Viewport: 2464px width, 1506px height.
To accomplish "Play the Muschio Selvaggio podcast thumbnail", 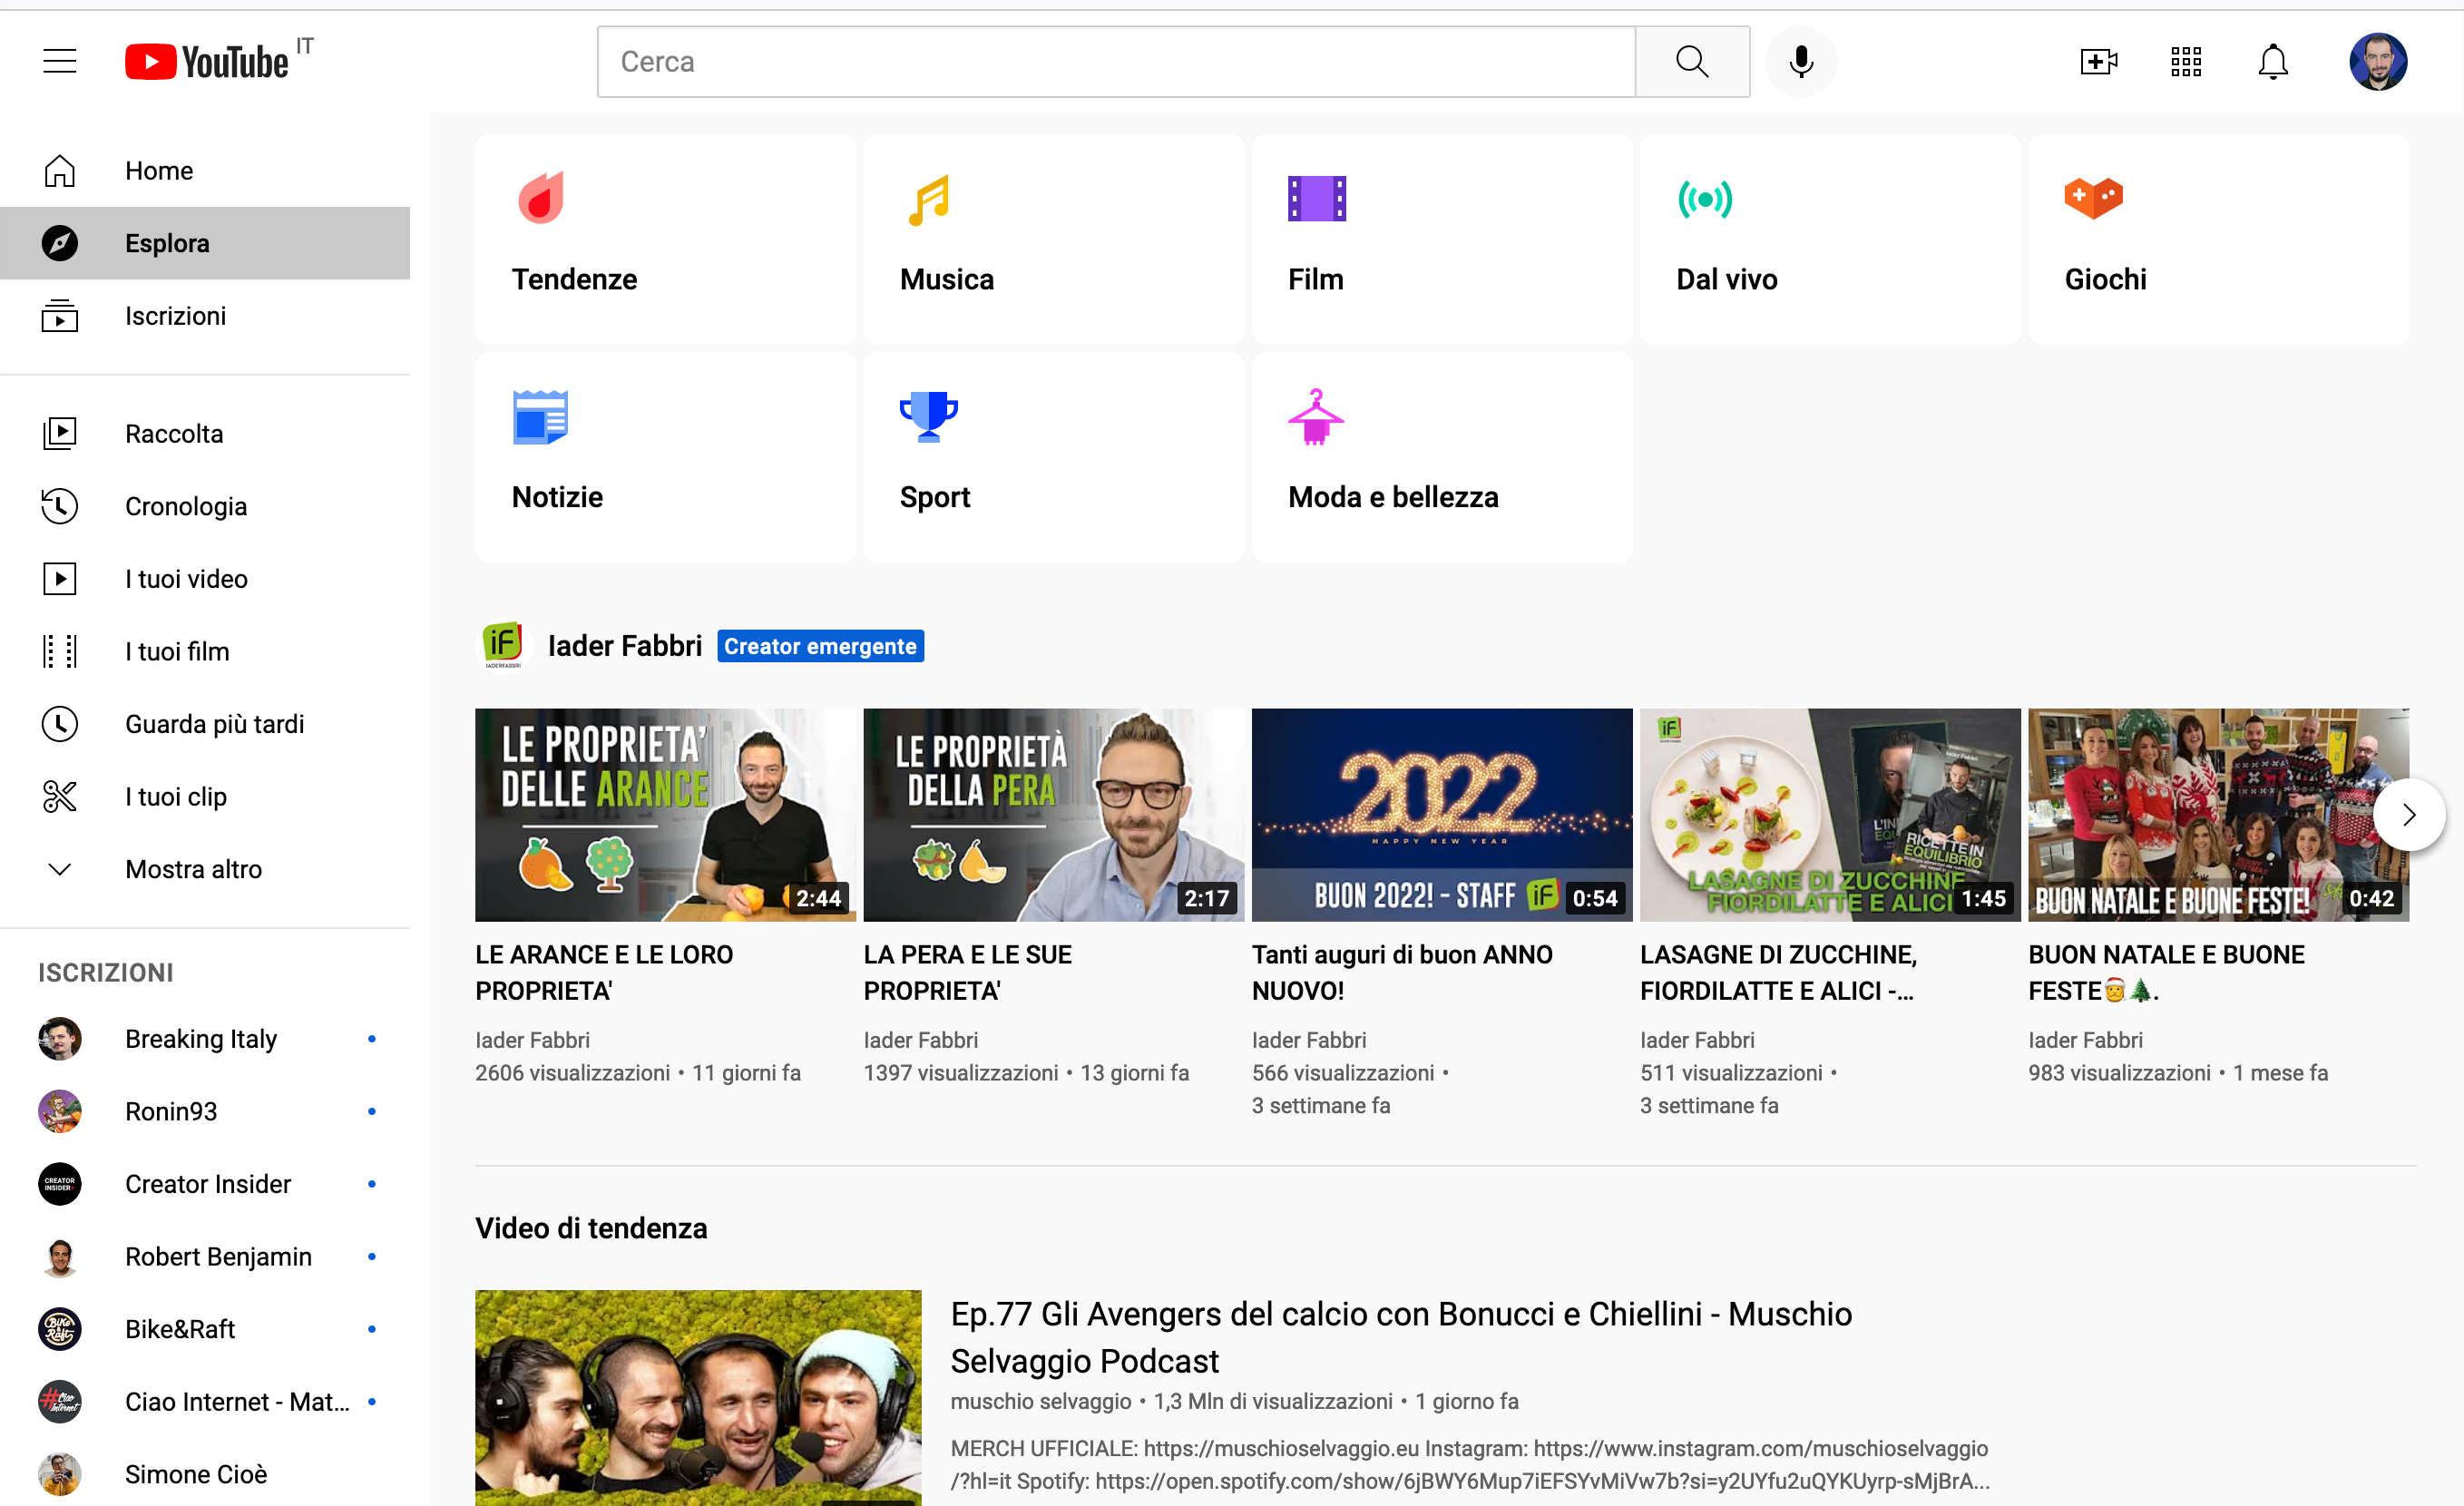I will pyautogui.click(x=698, y=1398).
